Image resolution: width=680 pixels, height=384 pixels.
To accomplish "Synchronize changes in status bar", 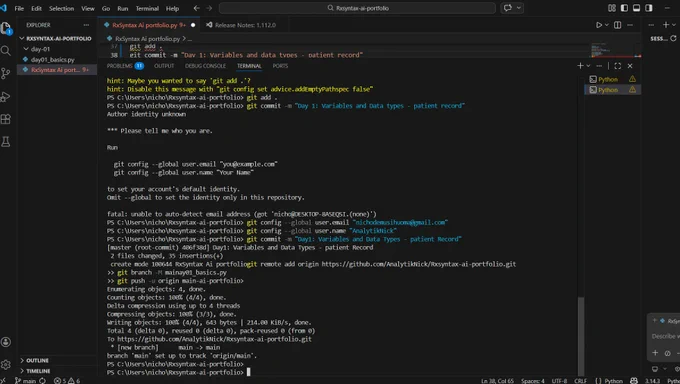I will 42,381.
